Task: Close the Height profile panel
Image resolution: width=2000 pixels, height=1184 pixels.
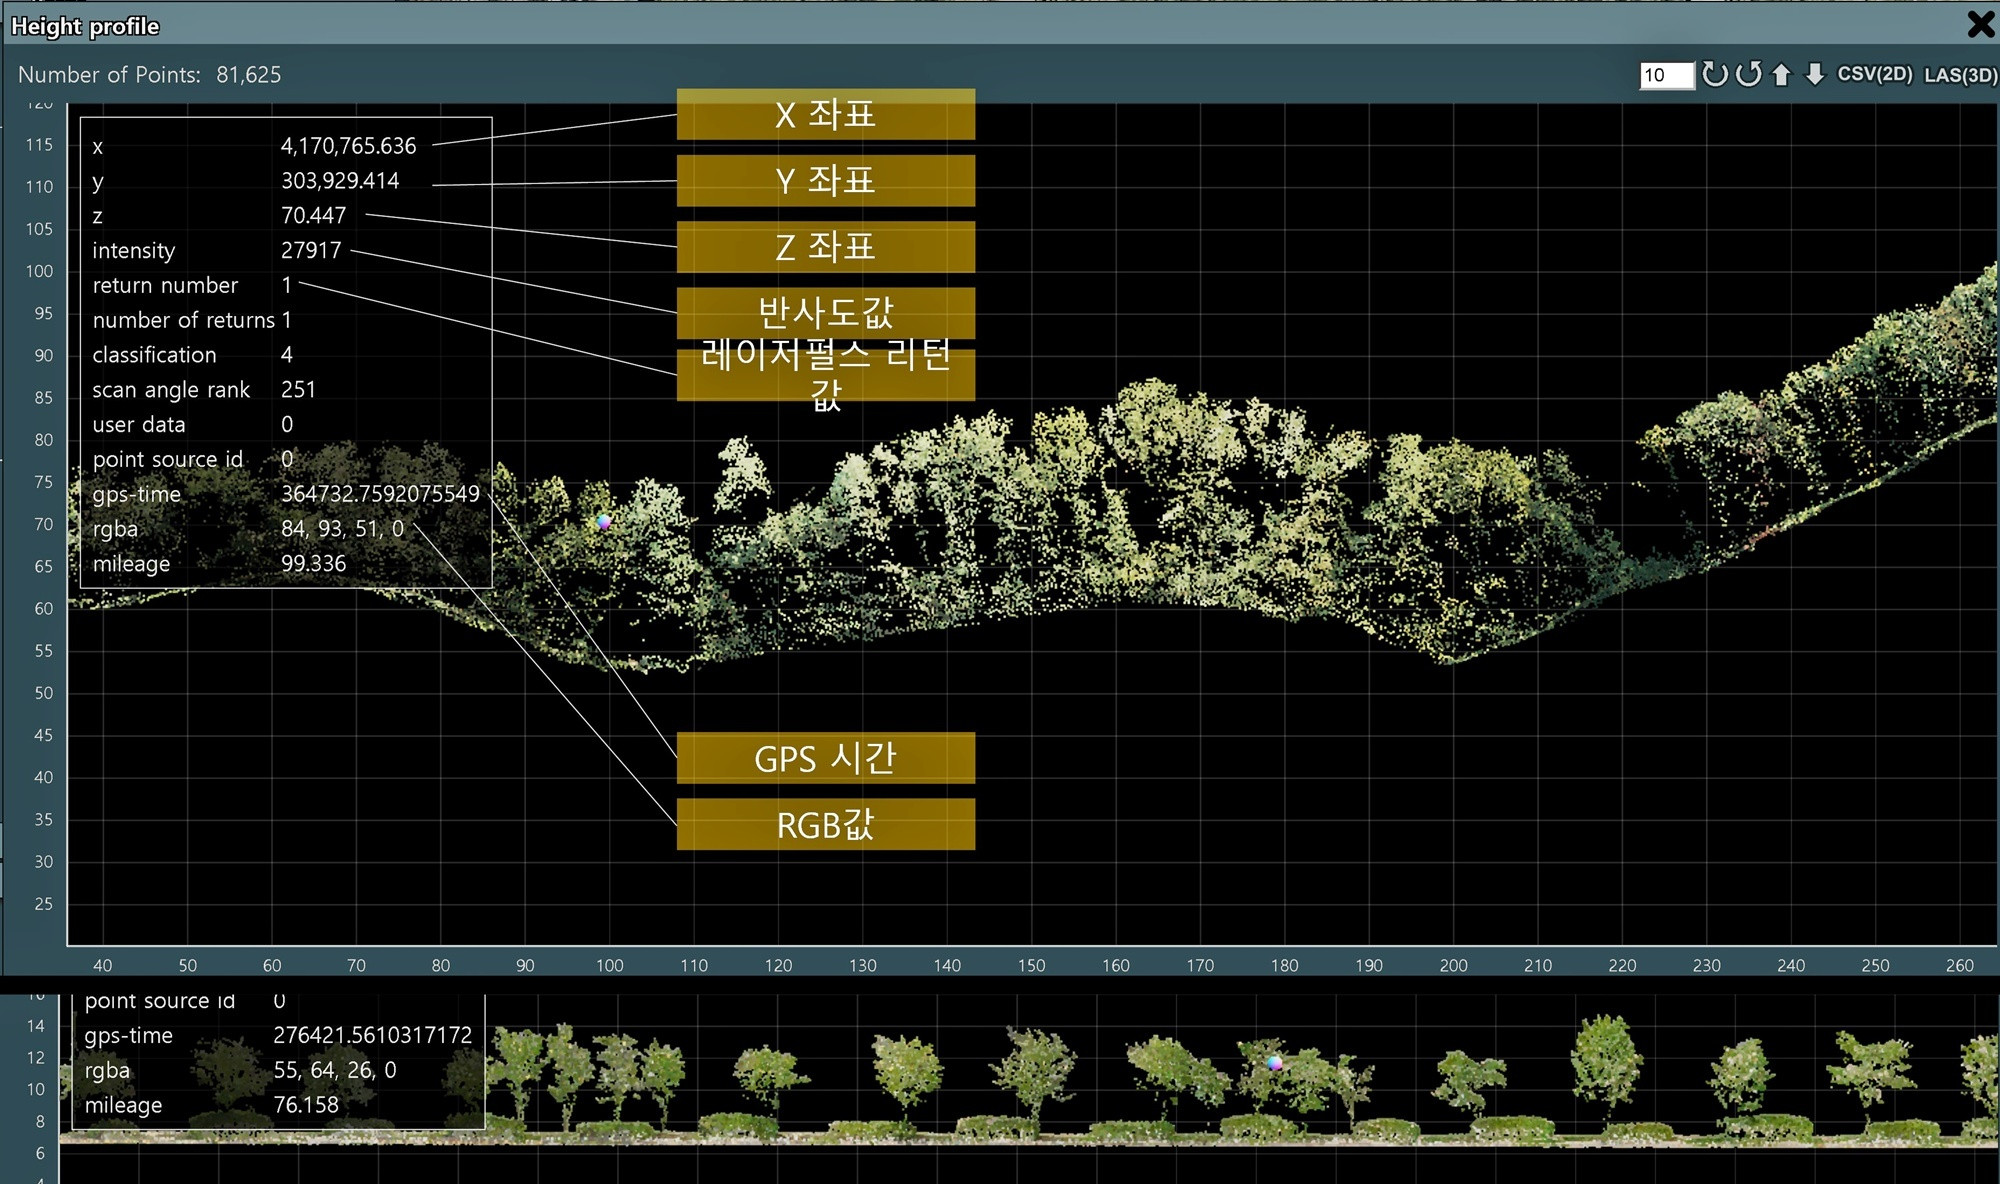Action: click(x=1980, y=24)
